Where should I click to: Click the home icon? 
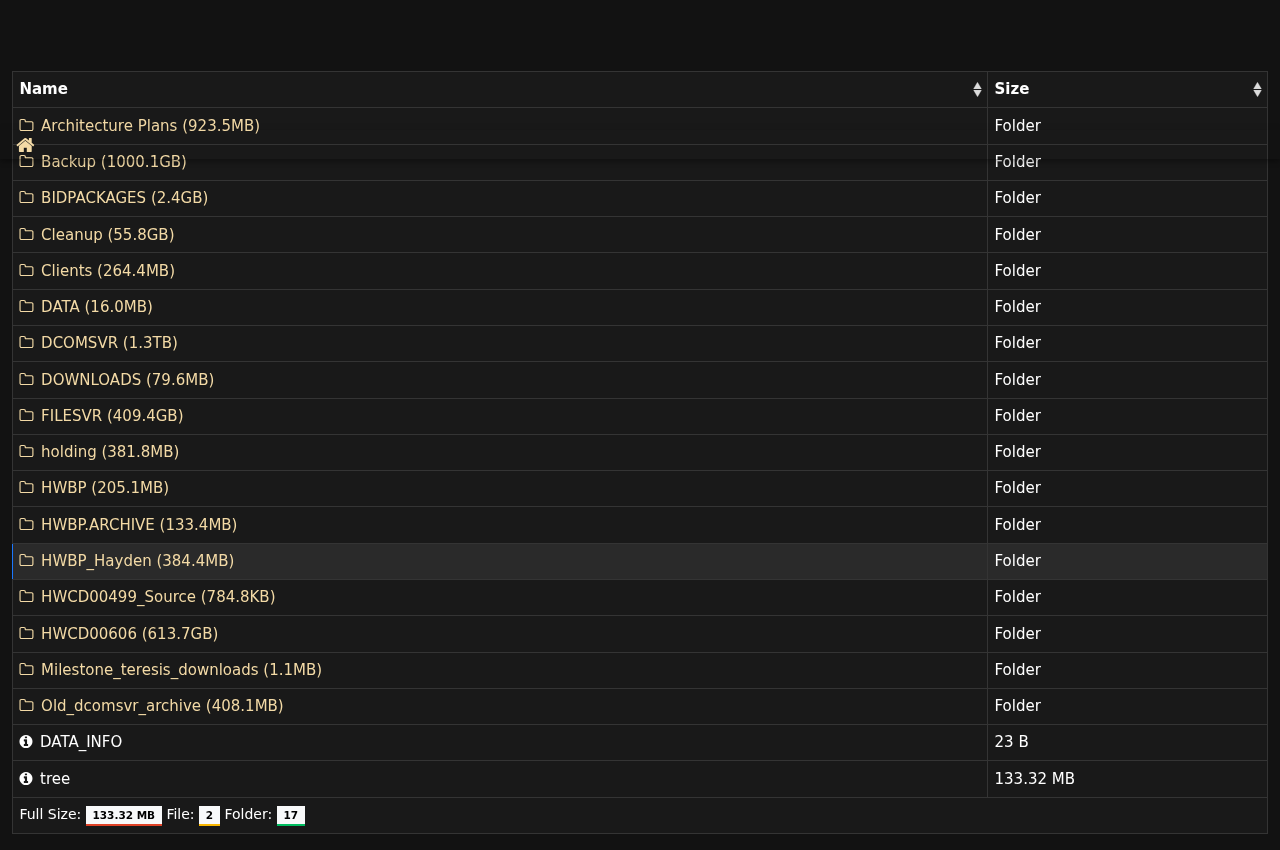point(26,145)
